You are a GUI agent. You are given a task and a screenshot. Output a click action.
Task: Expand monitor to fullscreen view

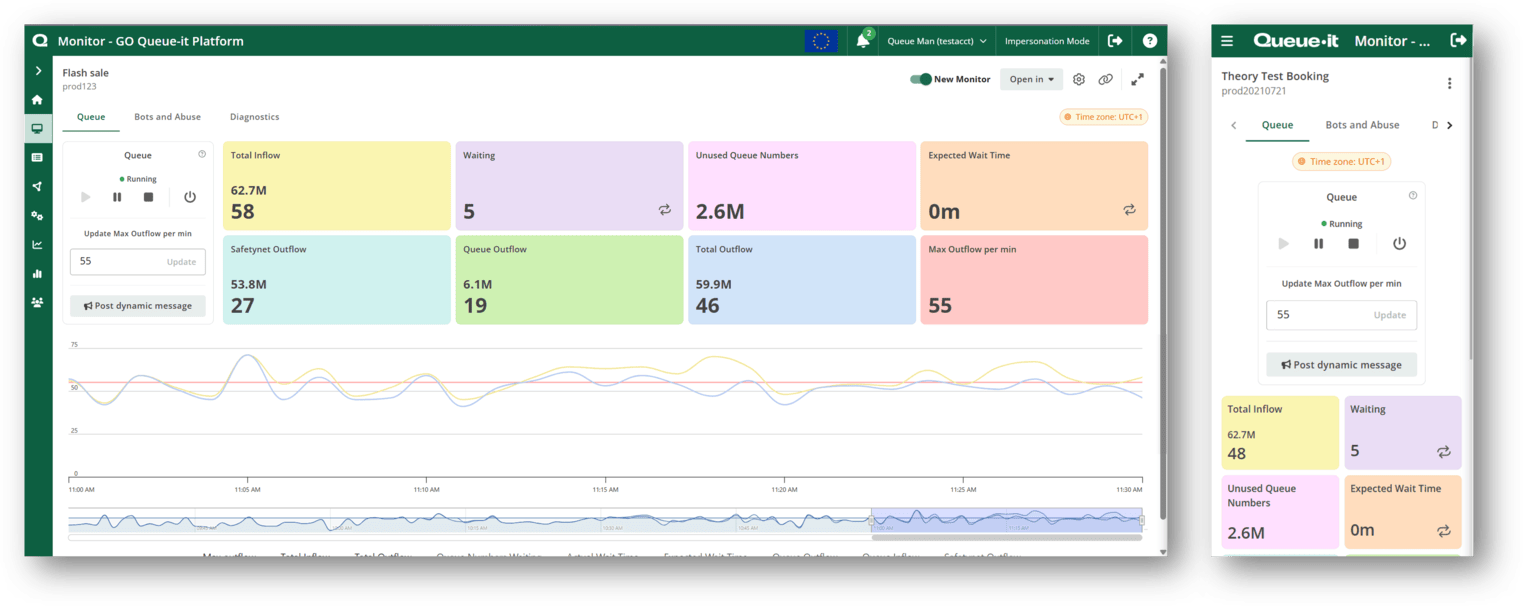coord(1137,78)
